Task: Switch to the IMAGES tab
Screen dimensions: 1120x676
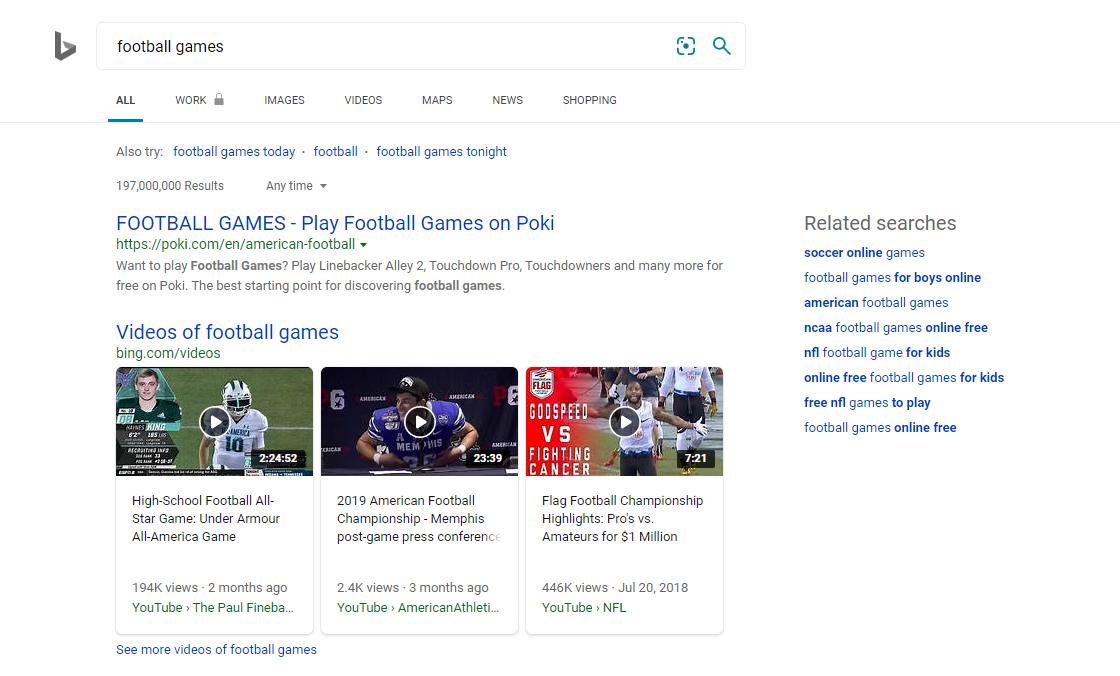Action: (x=284, y=100)
